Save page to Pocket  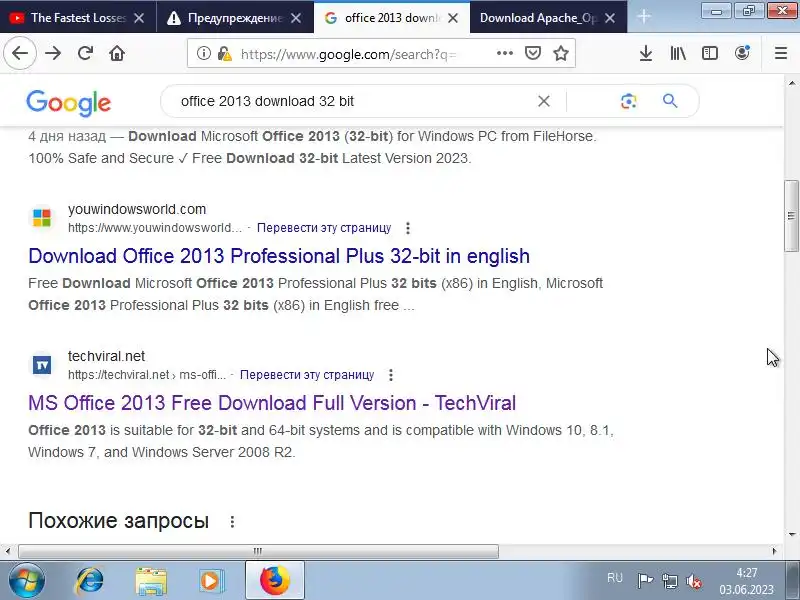[533, 53]
